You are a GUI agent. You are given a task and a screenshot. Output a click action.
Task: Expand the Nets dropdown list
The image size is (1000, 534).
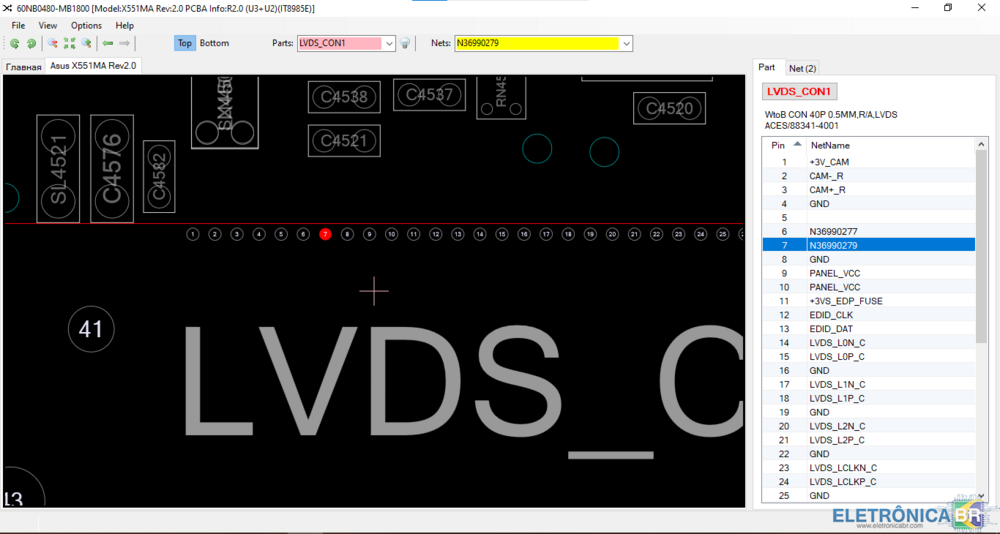[x=626, y=44]
